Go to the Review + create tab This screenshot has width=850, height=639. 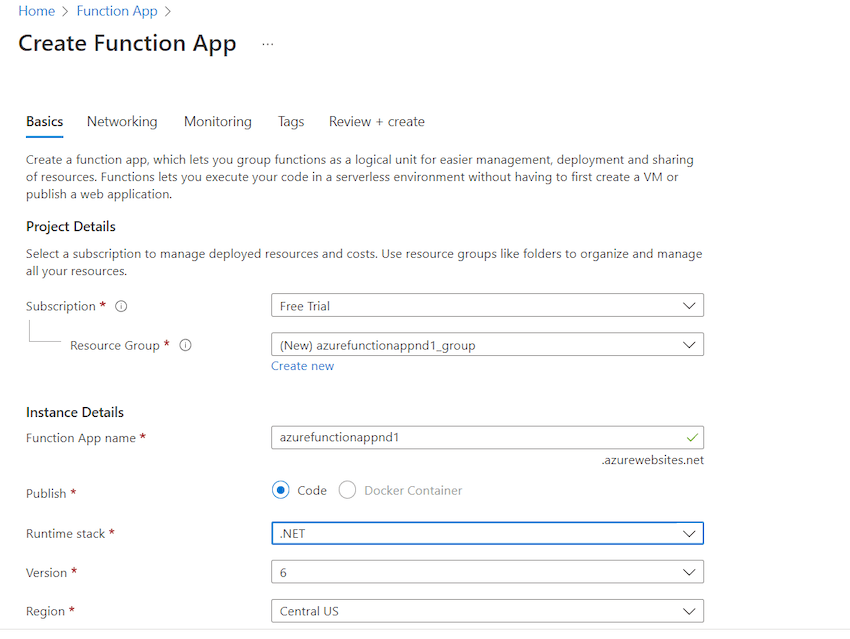[377, 121]
